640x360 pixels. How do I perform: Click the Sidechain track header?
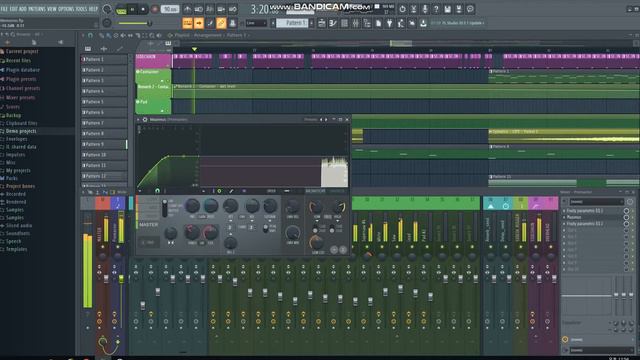tap(153, 61)
